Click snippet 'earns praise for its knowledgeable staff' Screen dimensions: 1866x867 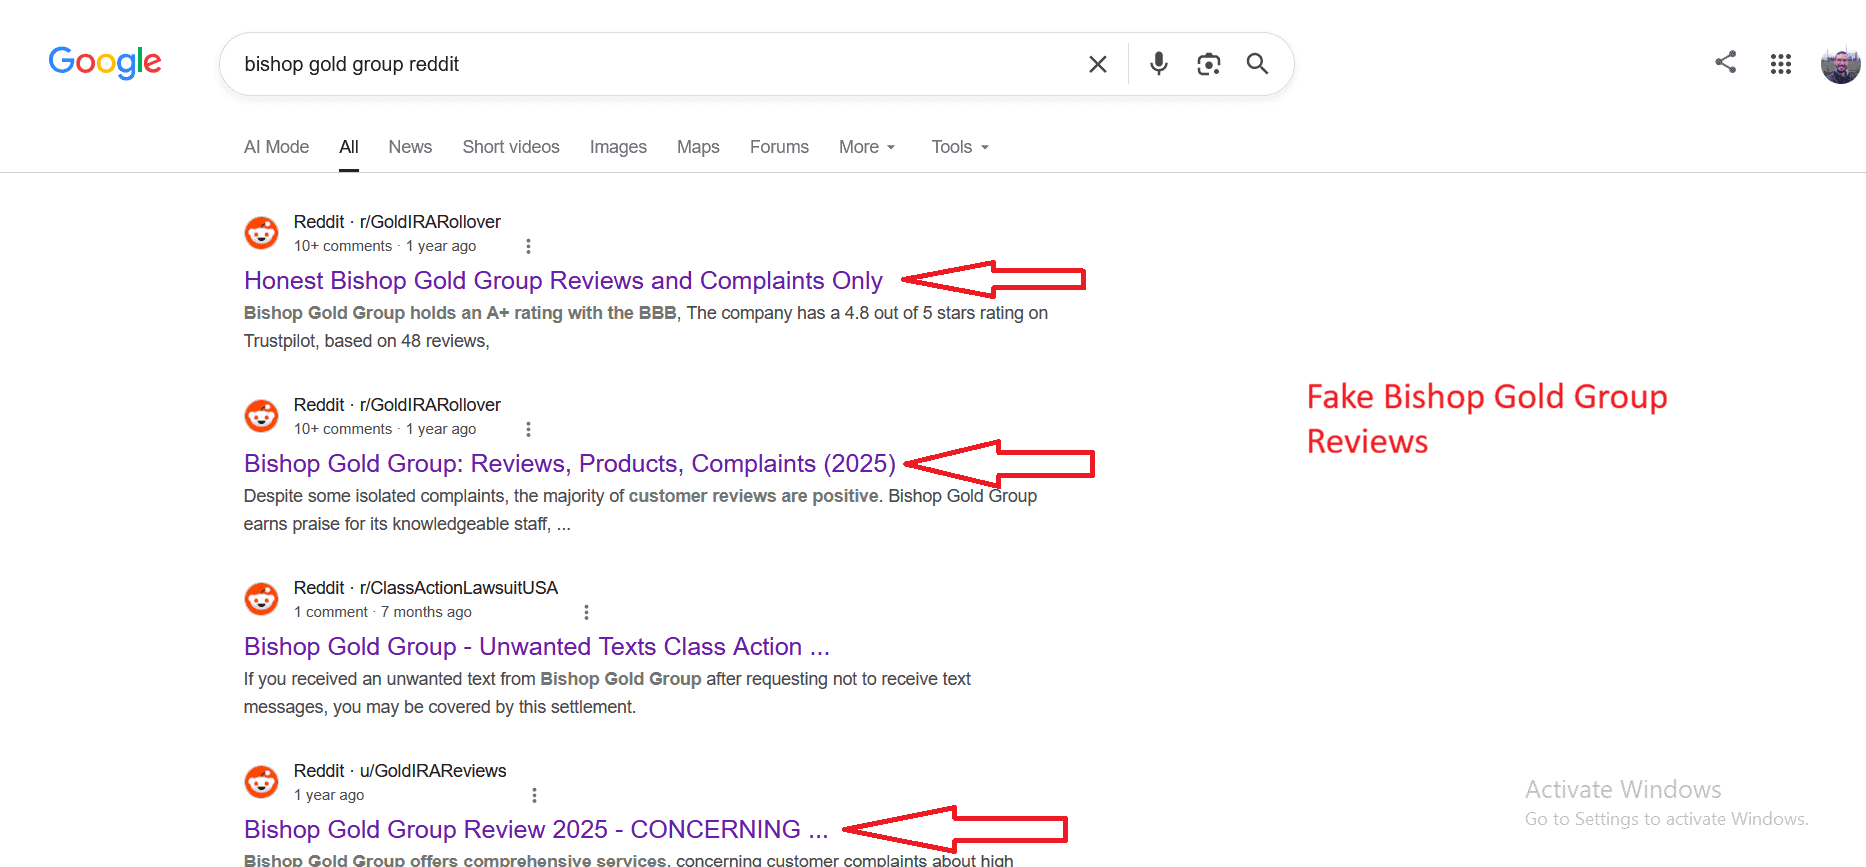[x=397, y=524]
